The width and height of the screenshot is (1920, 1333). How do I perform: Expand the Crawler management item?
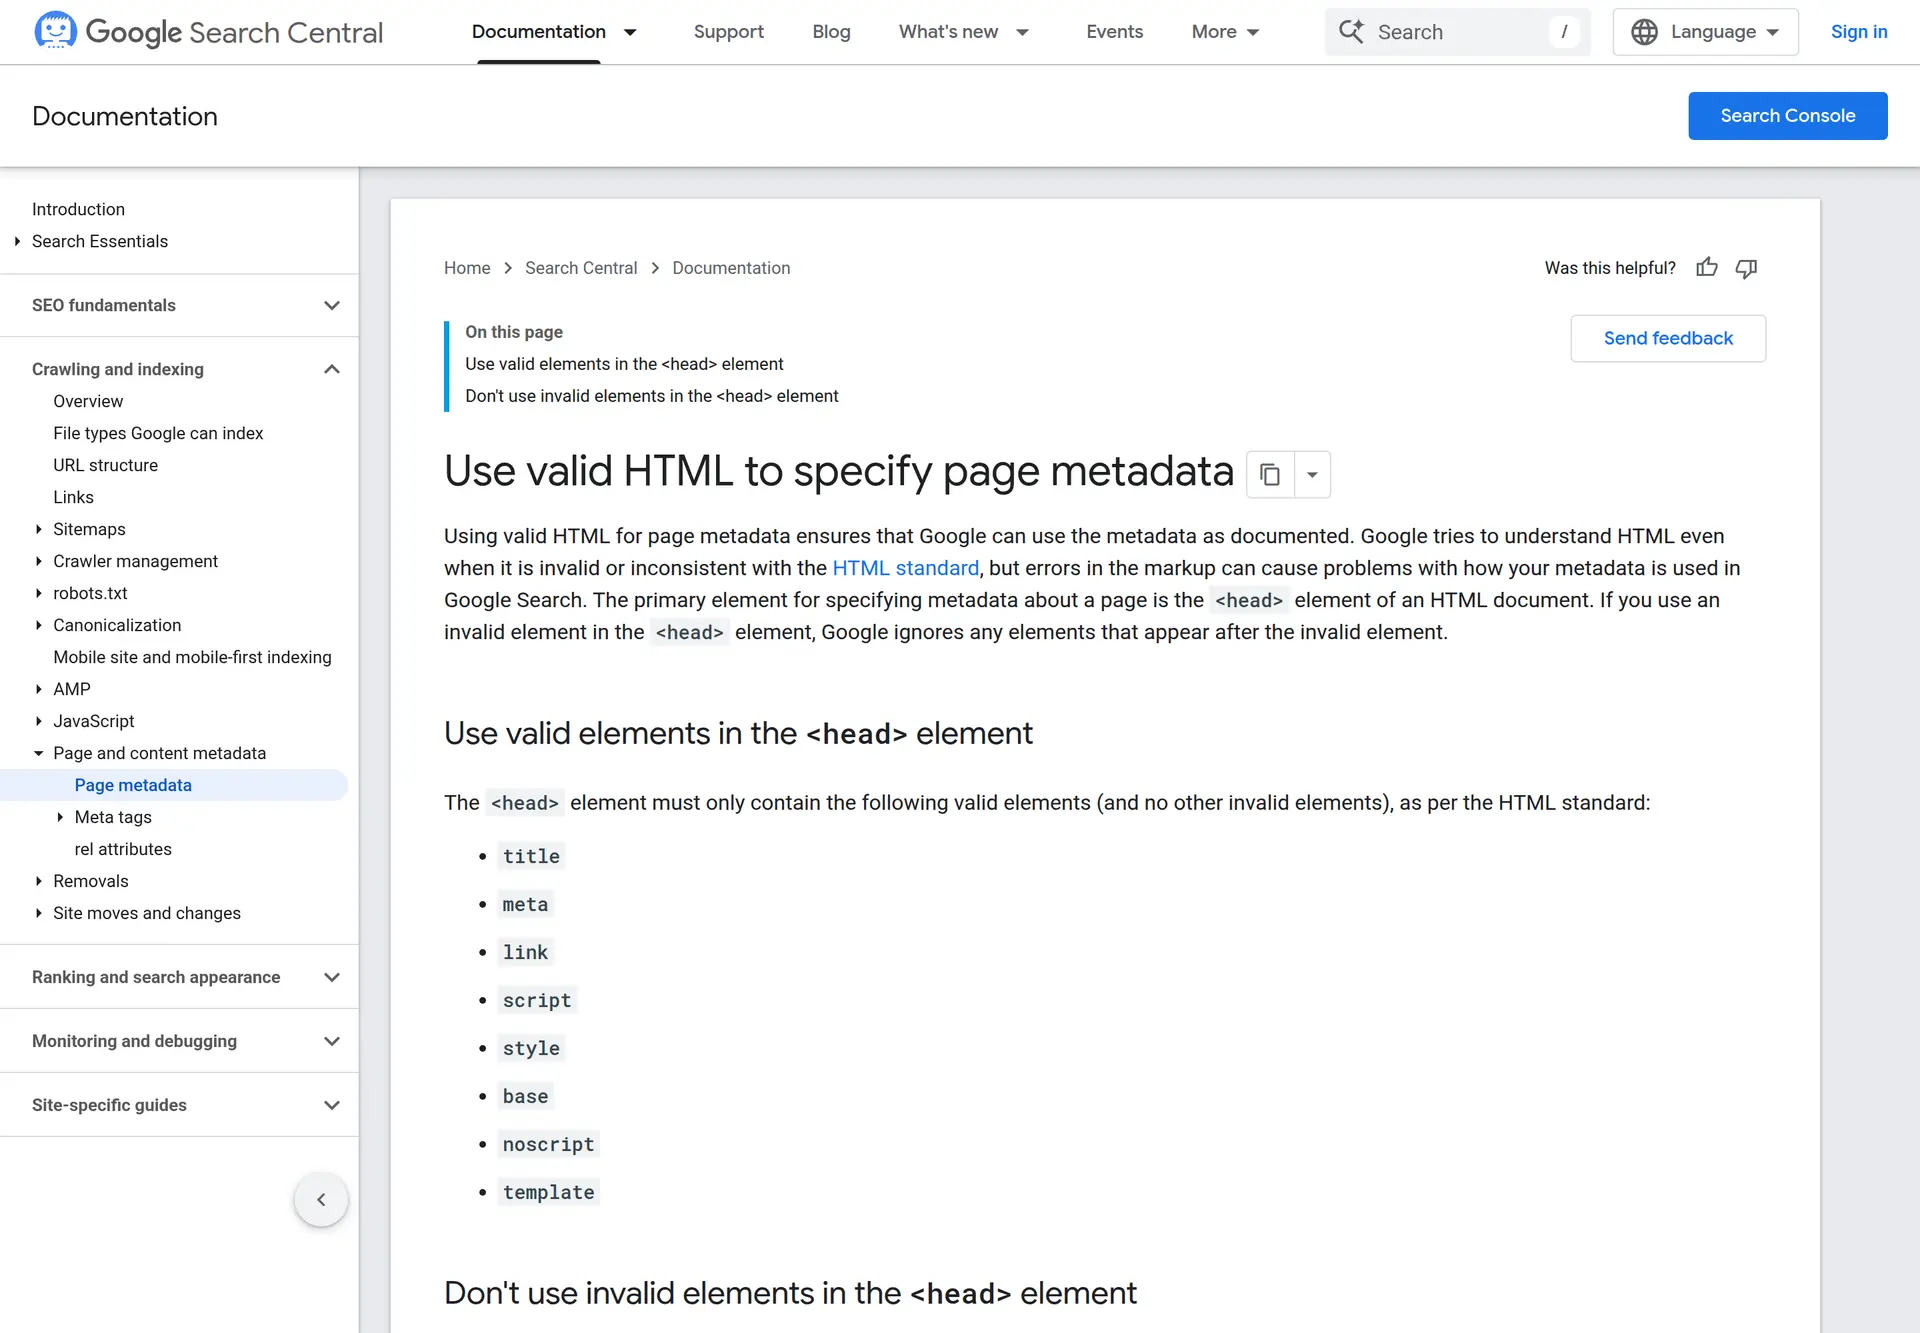pyautogui.click(x=38, y=561)
